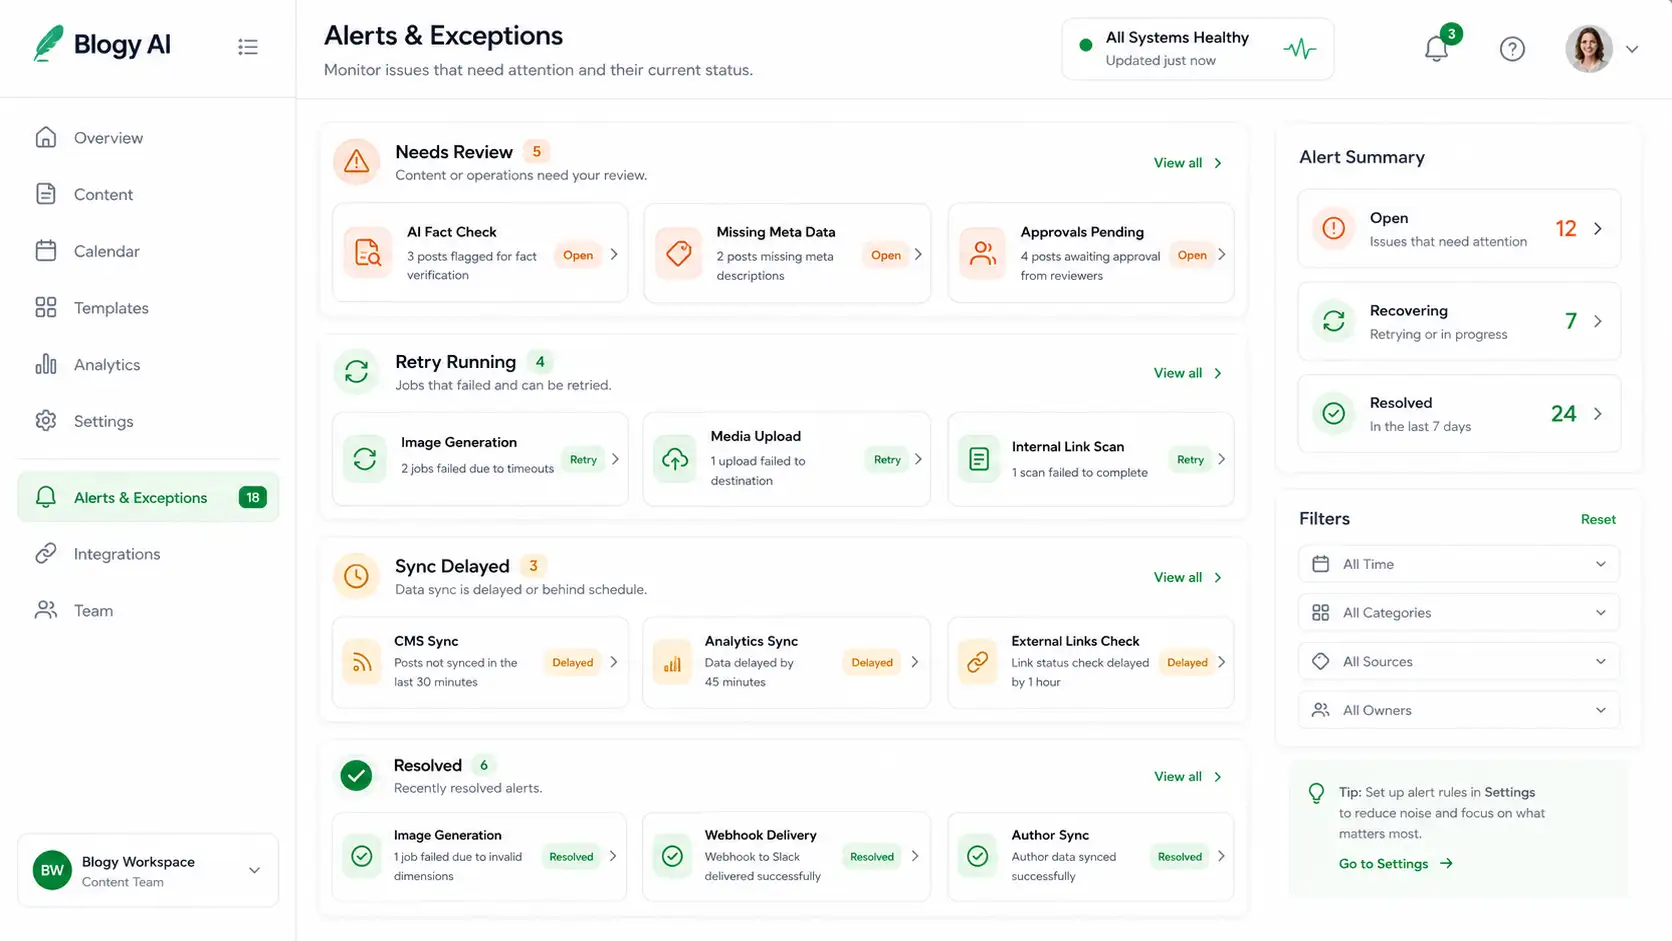Click the Sync Delayed clock icon
The height and width of the screenshot is (941, 1672).
[x=356, y=576]
